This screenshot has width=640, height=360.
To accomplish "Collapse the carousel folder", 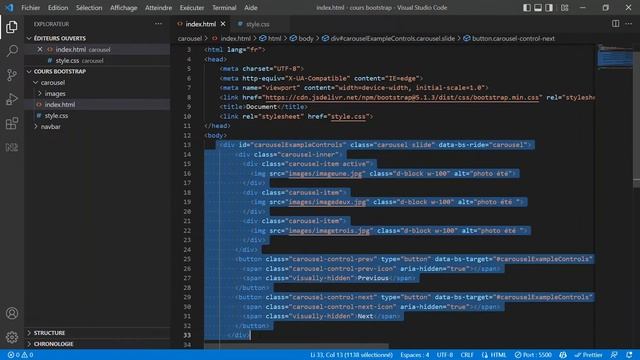I will 53,82.
